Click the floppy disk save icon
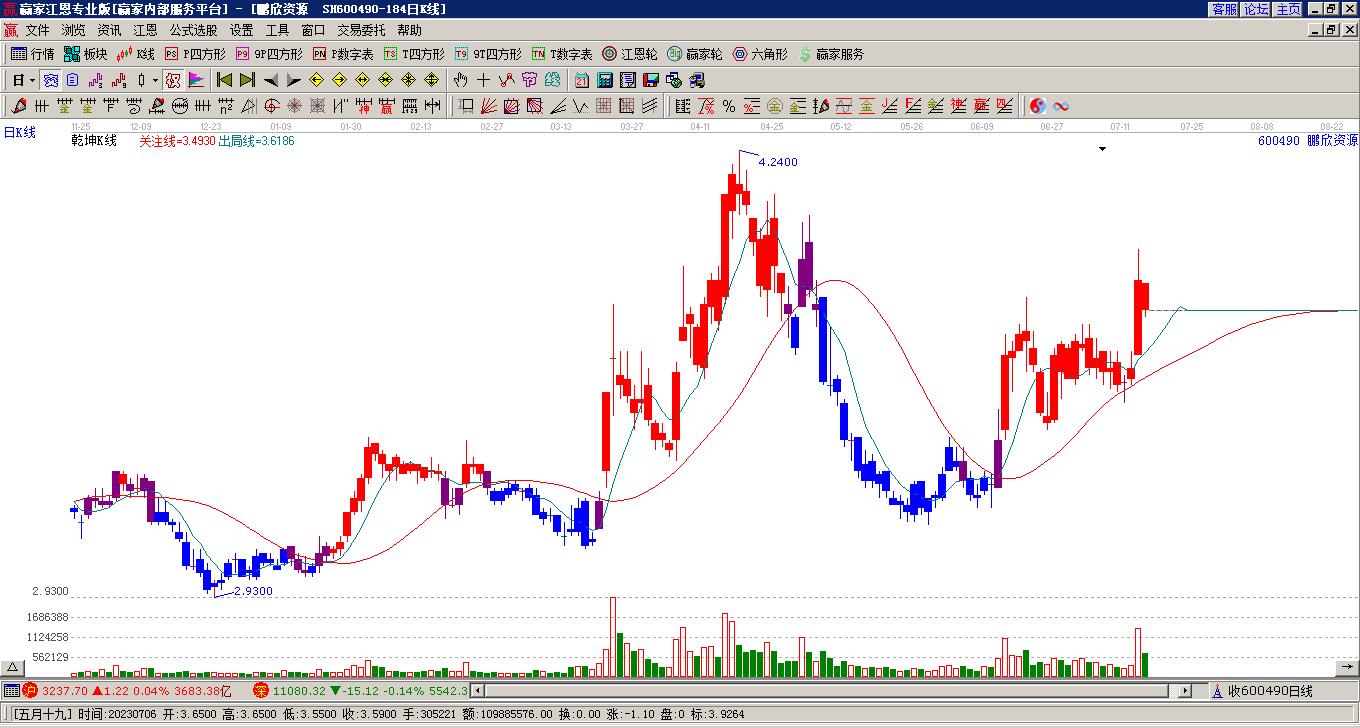 651,80
